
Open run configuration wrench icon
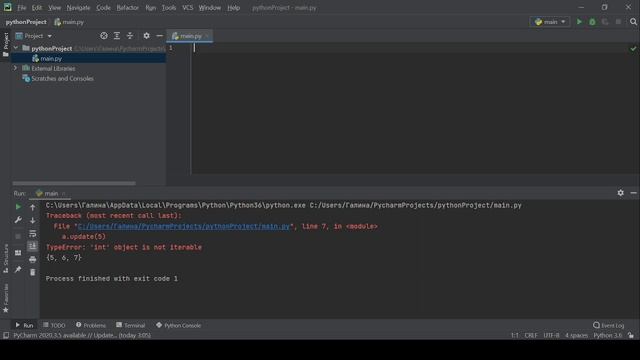coord(18,220)
